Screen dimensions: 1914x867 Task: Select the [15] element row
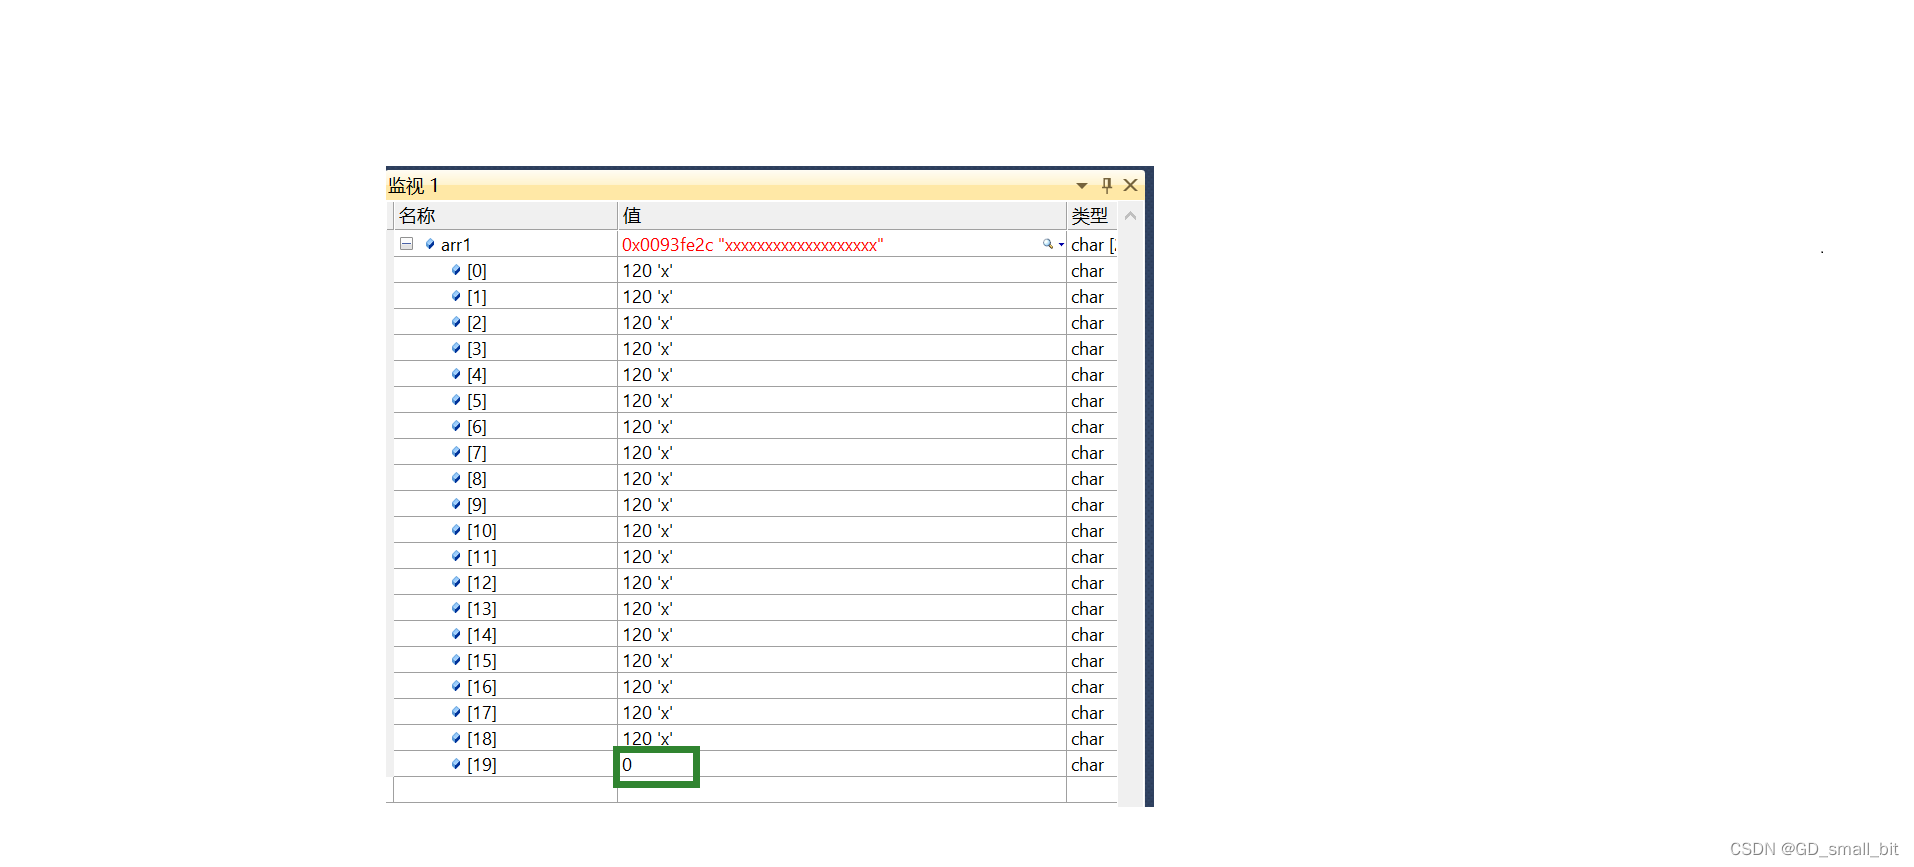pos(755,661)
